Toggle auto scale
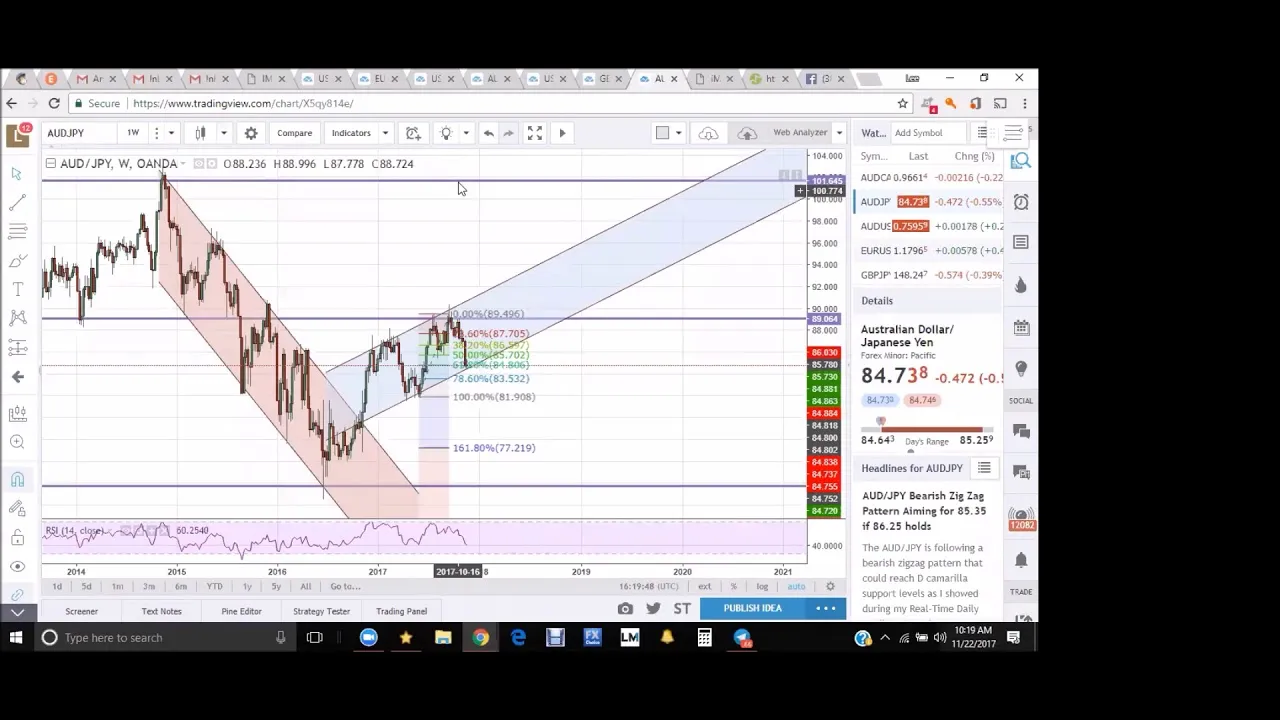Image resolution: width=1280 pixels, height=720 pixels. pos(797,586)
